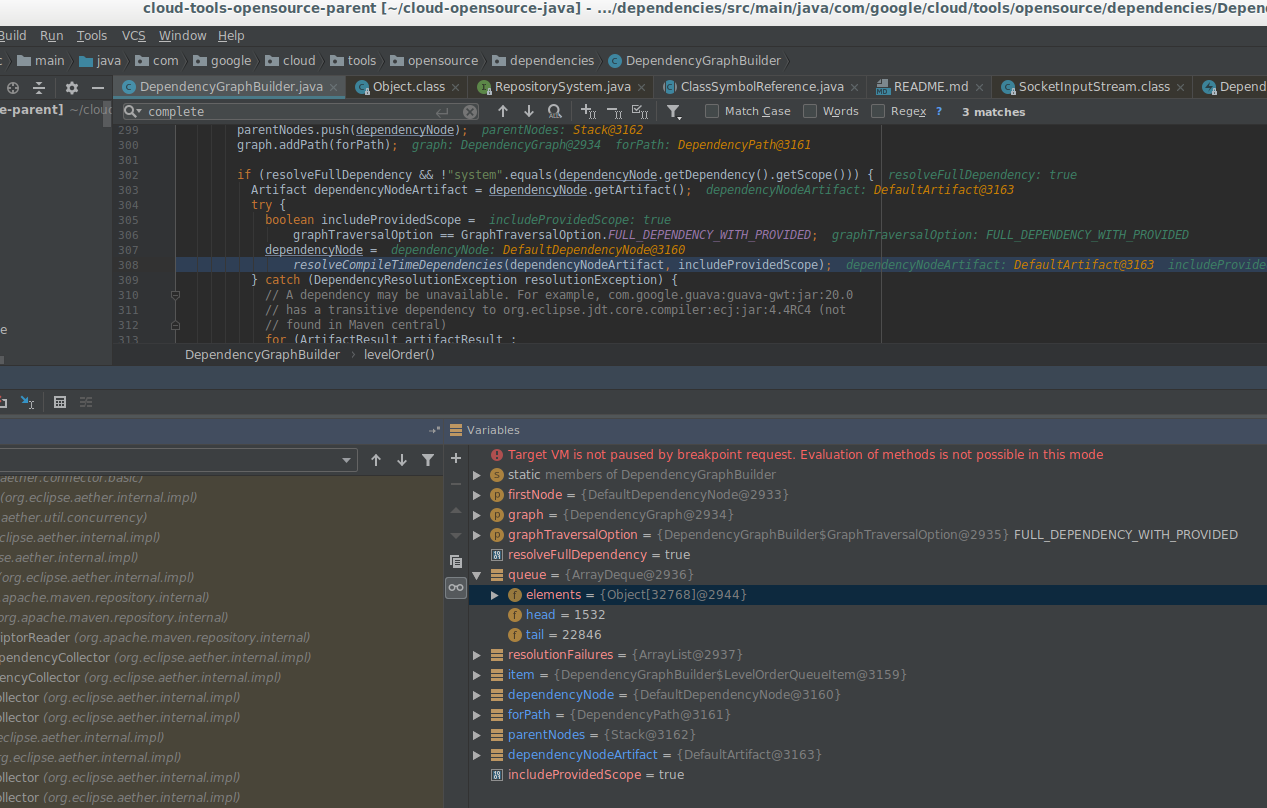This screenshot has width=1267, height=808.
Task: Expand graphTraversalOption variable
Action: (x=478, y=535)
